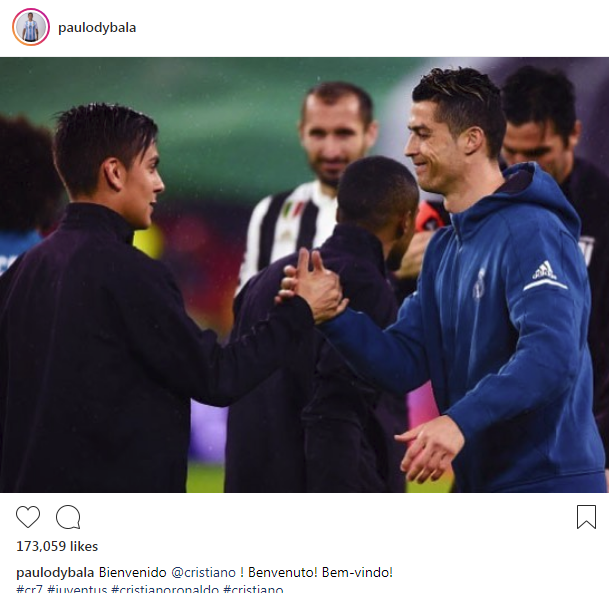Open the #juventus hashtag
609x593 pixels.
point(77,589)
